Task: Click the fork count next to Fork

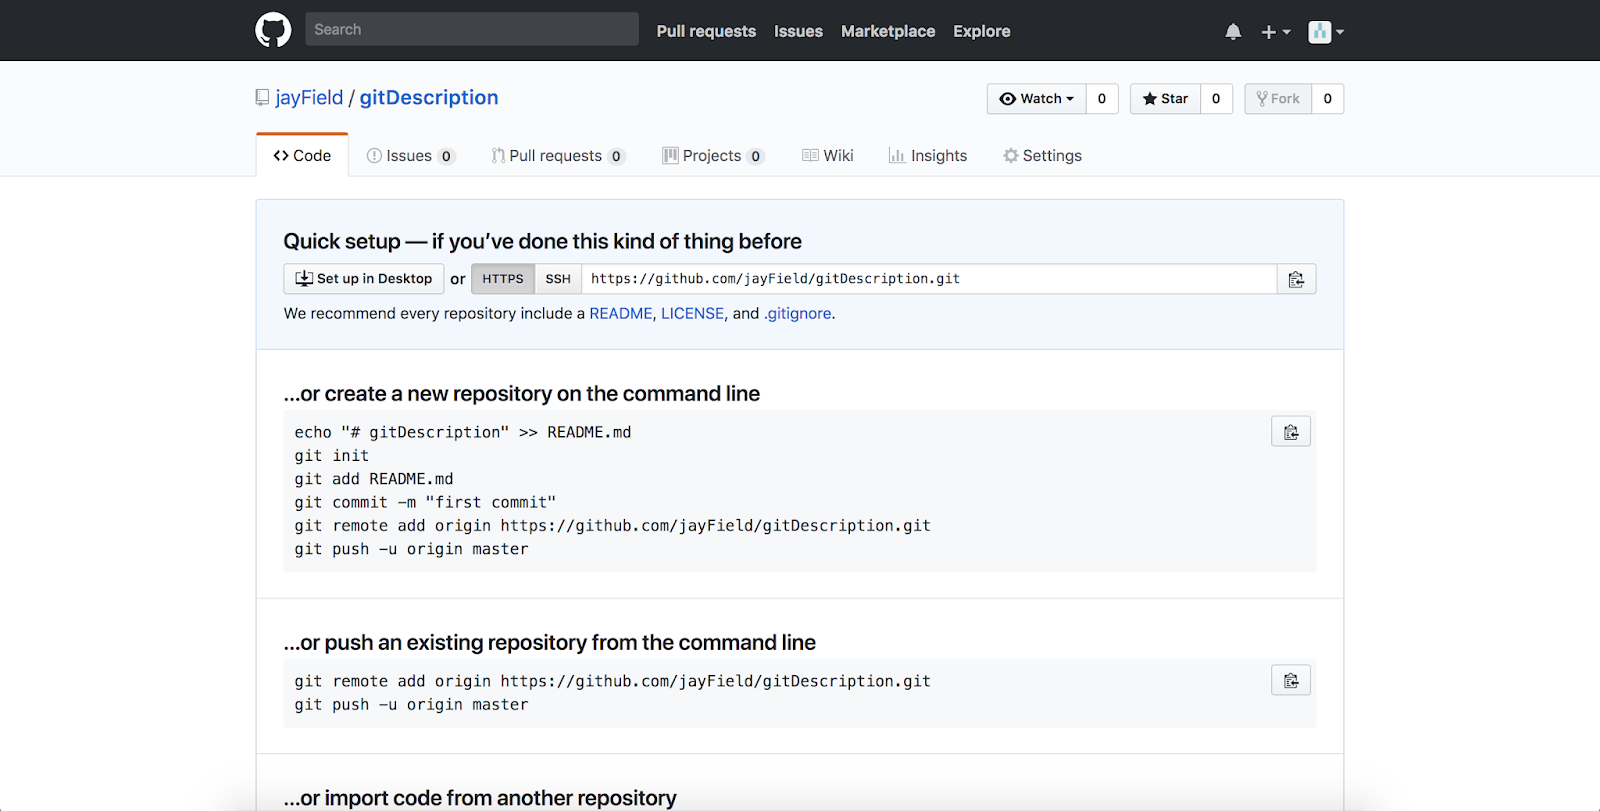Action: pyautogui.click(x=1327, y=99)
